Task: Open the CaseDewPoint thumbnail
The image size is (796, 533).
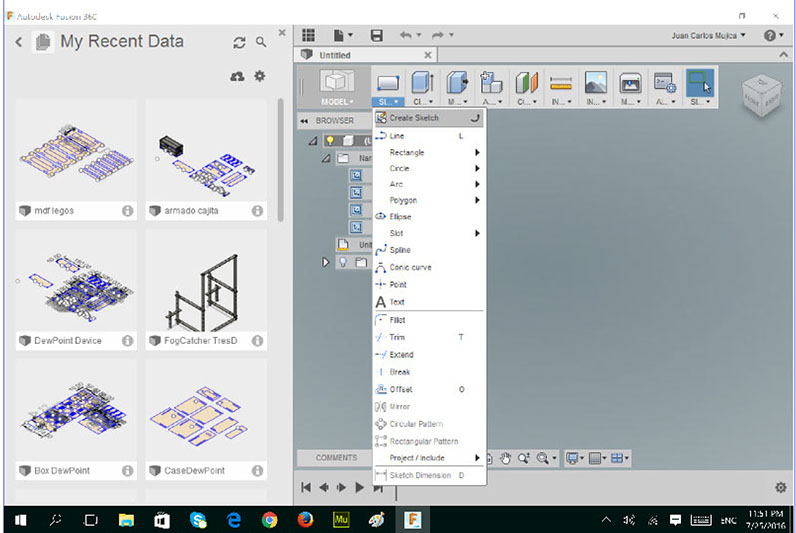Action: (x=206, y=411)
